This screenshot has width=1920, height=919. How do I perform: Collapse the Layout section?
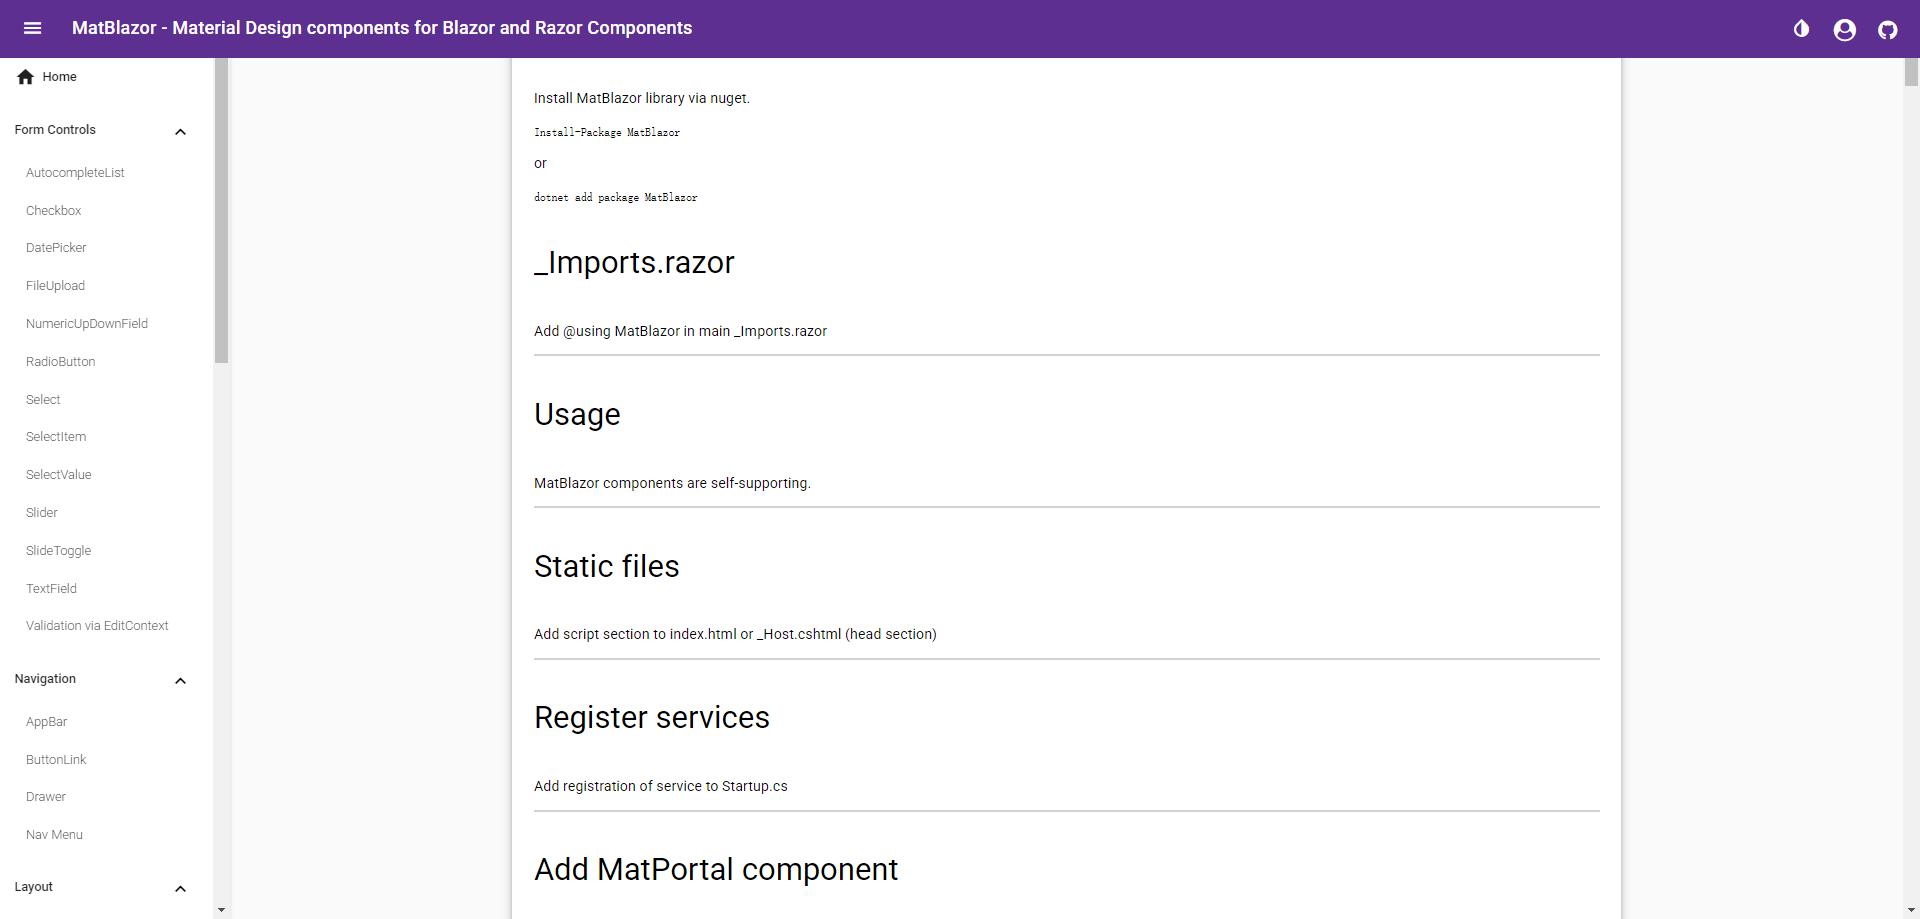pos(180,889)
